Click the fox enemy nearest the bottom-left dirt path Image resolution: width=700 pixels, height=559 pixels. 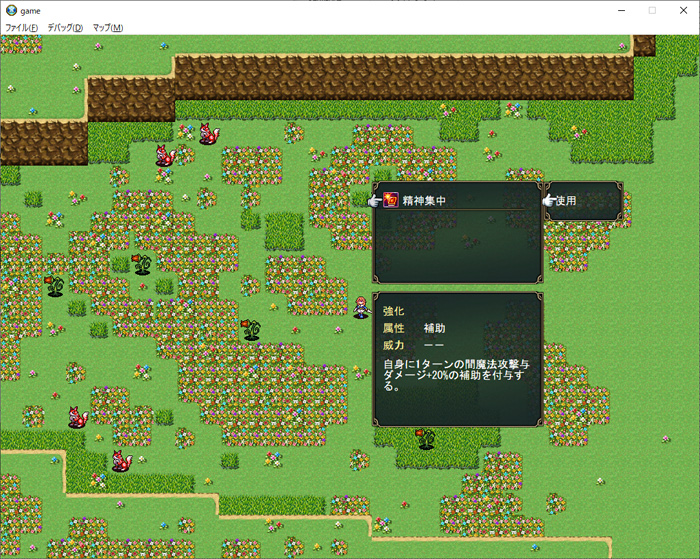[122, 461]
